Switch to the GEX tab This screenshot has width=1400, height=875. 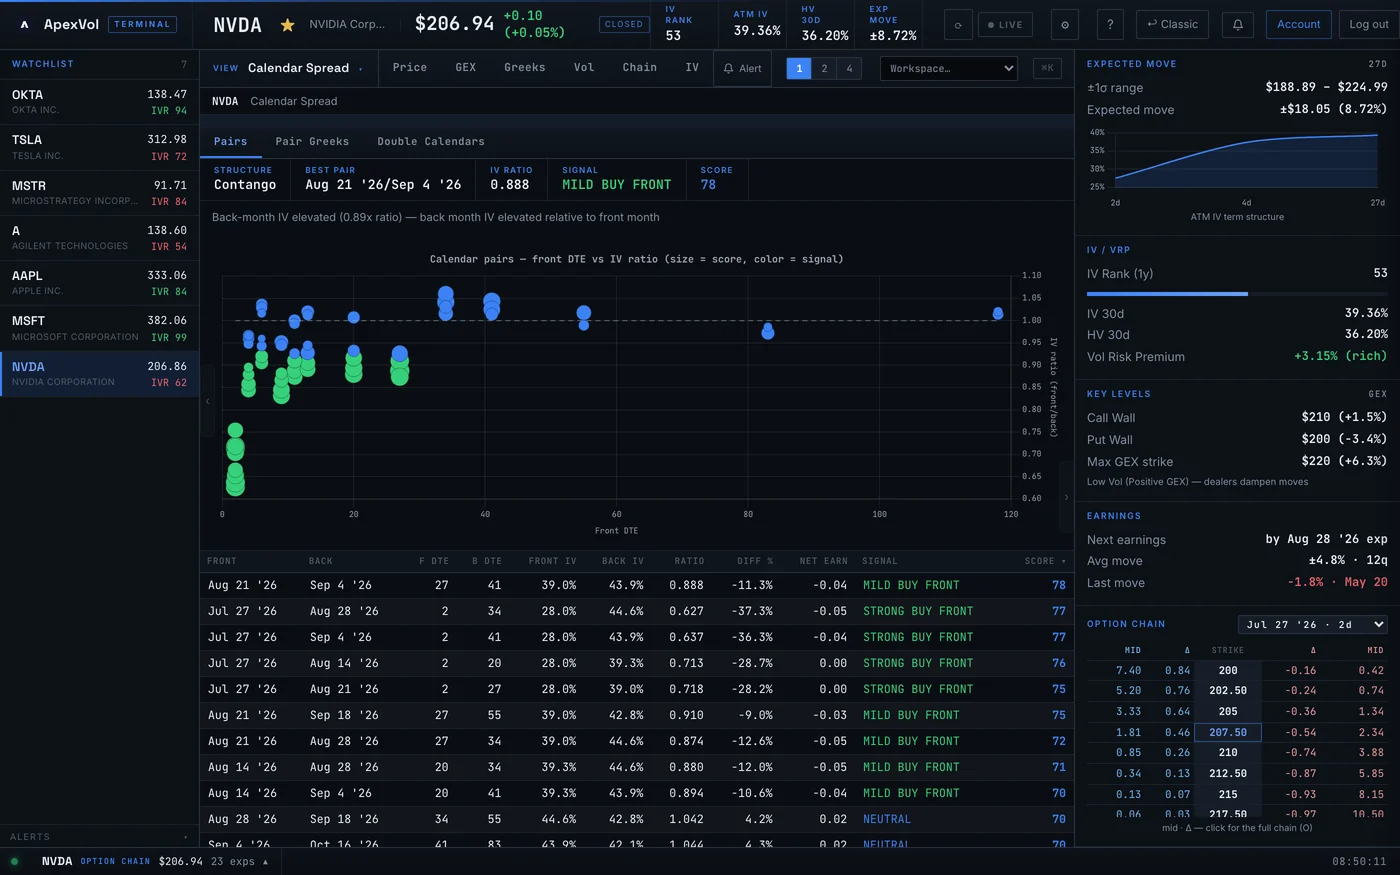coord(466,67)
